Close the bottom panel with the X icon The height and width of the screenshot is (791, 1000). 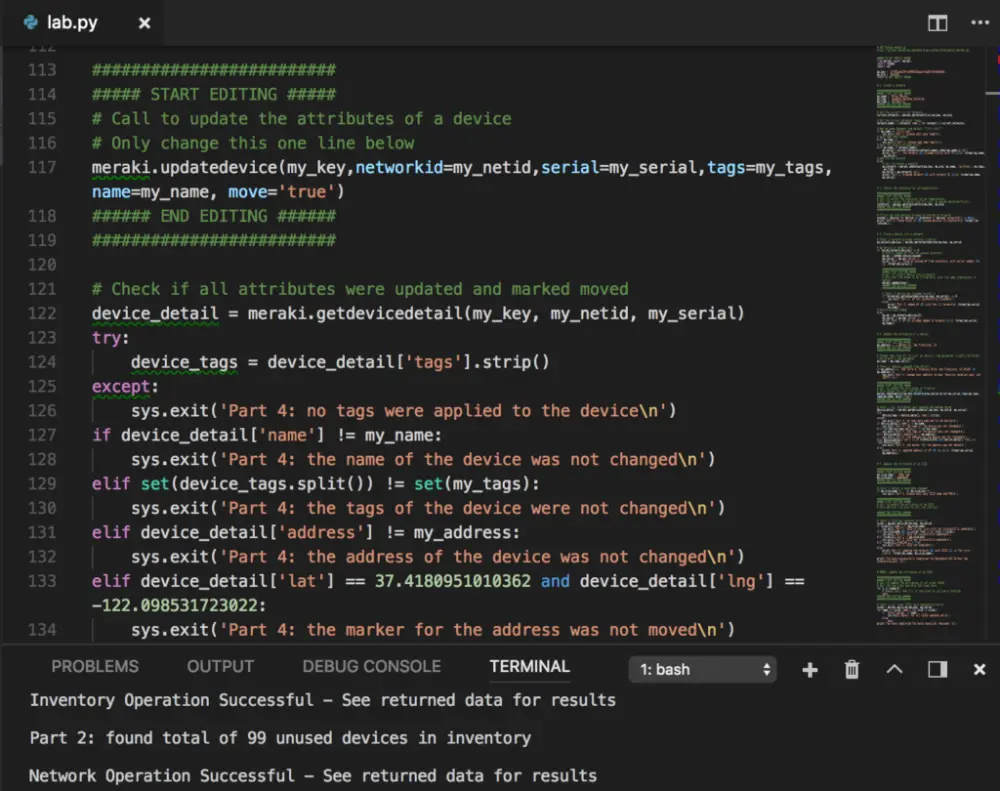pyautogui.click(x=978, y=670)
